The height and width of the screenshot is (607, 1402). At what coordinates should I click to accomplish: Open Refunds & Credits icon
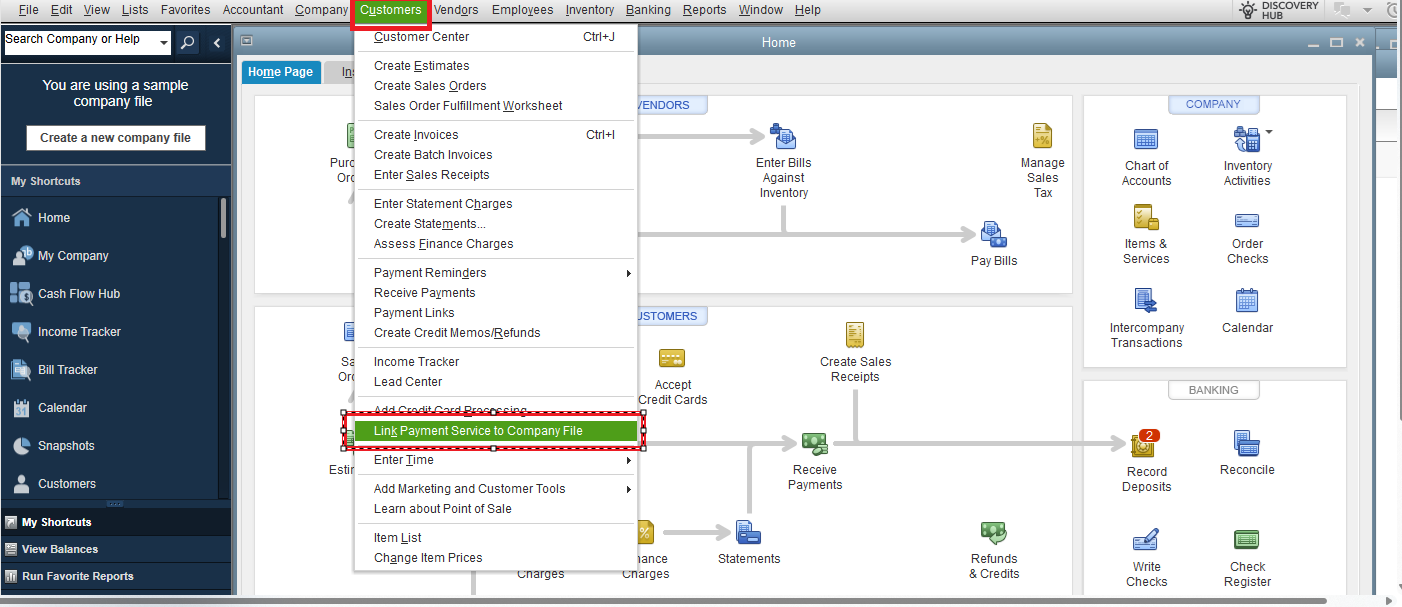[993, 532]
